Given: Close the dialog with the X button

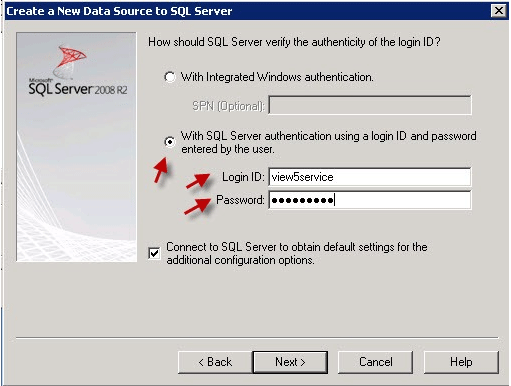Looking at the screenshot, I should point(499,11).
